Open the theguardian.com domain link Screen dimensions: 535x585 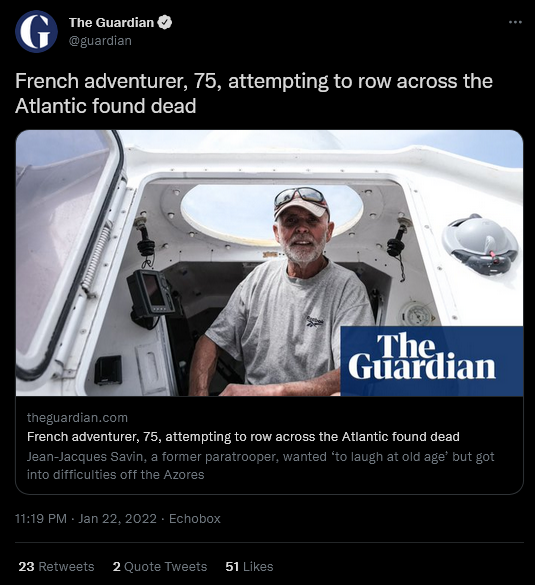click(x=77, y=417)
